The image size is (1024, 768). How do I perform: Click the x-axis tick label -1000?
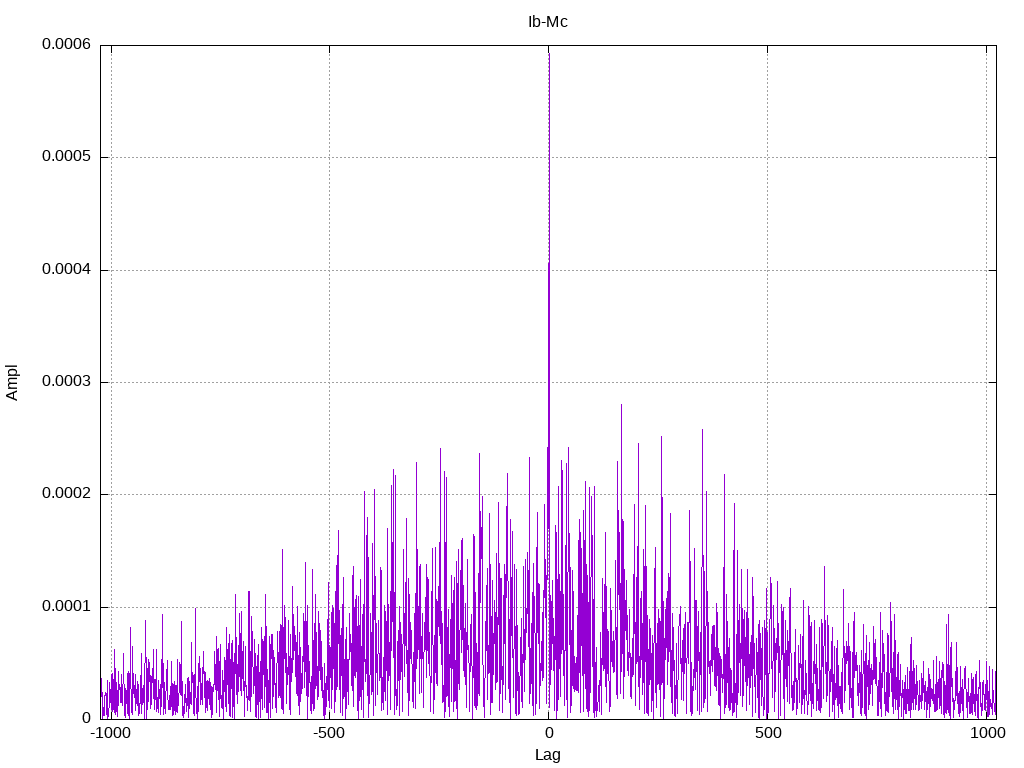coord(110,733)
